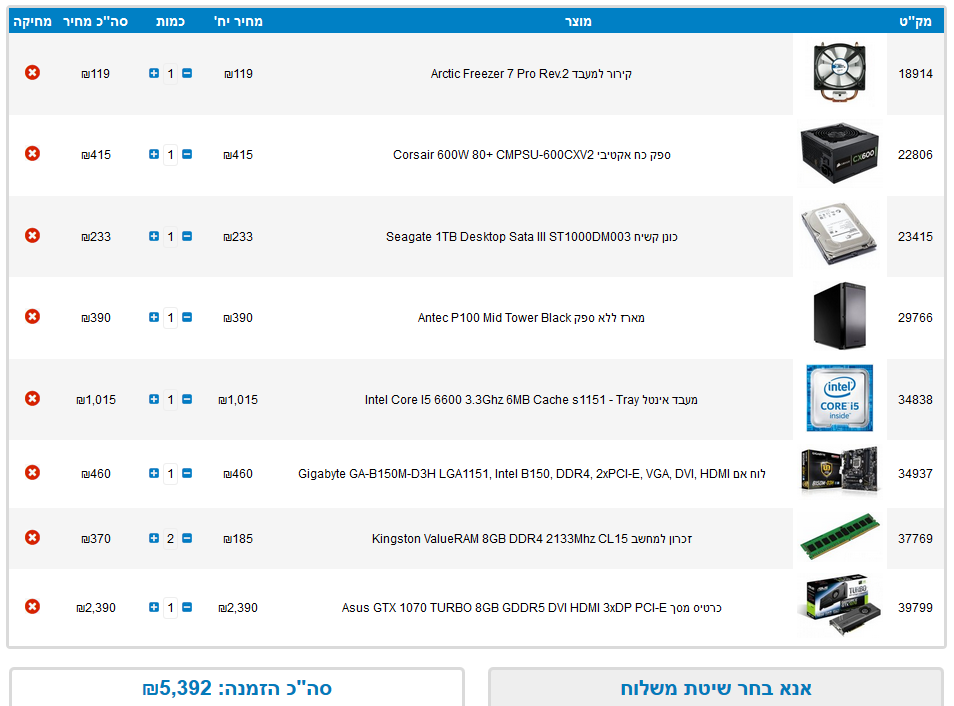
Task: Open the Gigabyte GA-B150M-D3H product link
Action: pos(532,474)
